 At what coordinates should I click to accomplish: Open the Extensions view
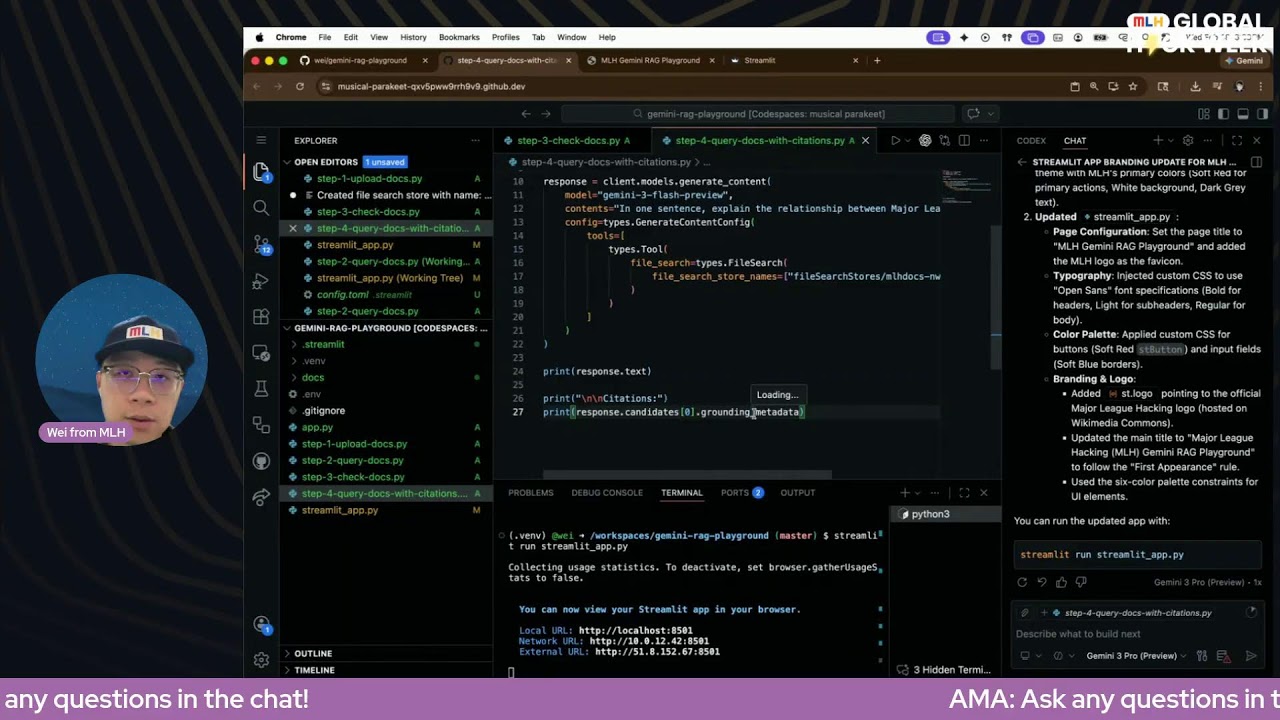coord(261,317)
